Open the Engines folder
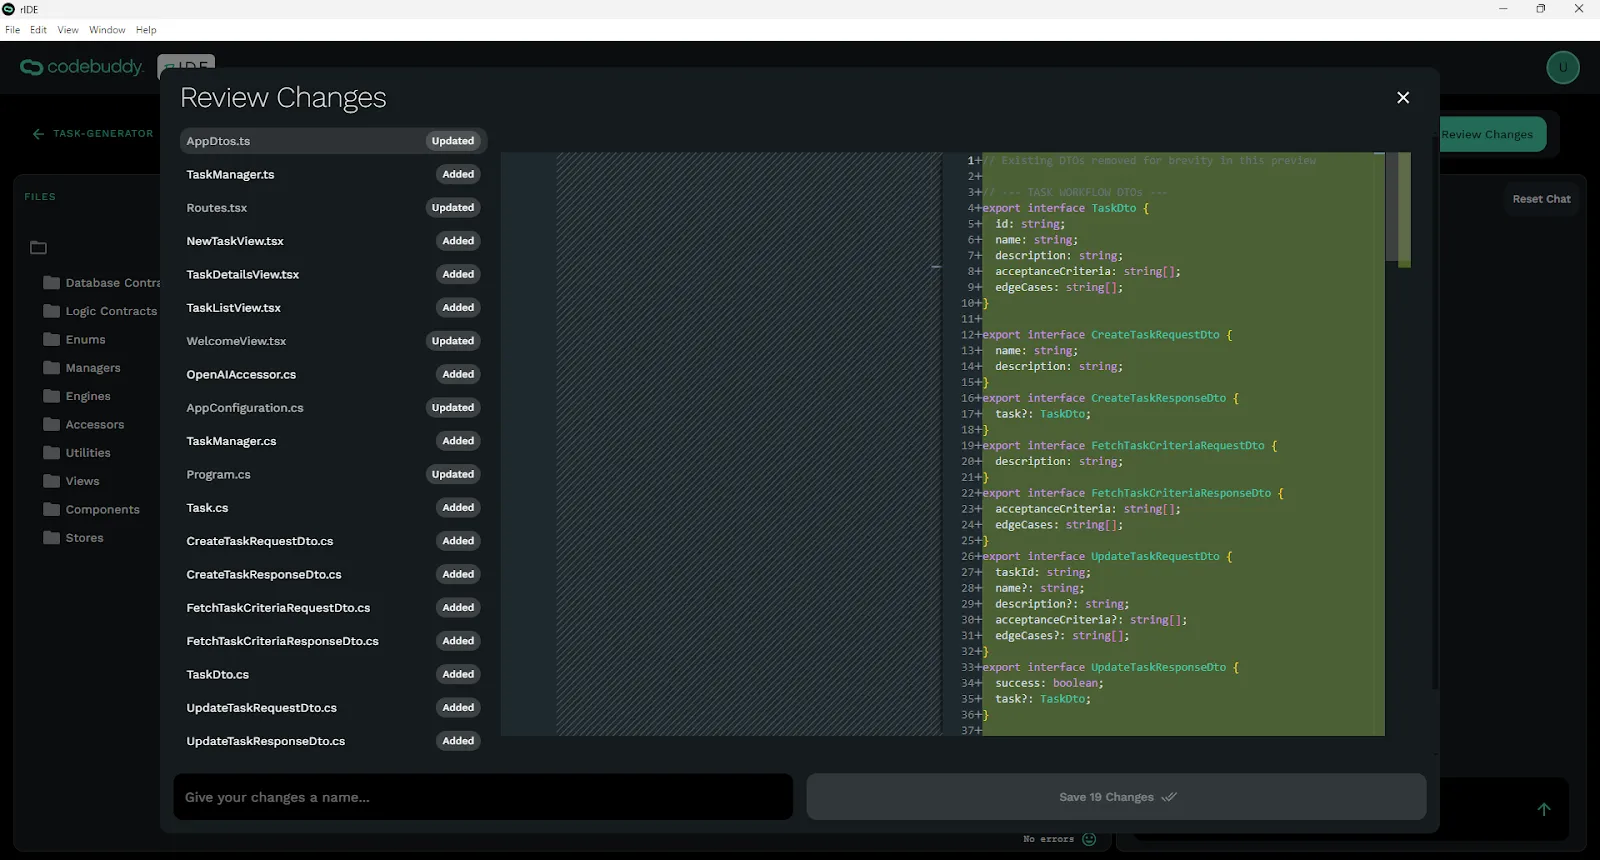 coord(77,396)
